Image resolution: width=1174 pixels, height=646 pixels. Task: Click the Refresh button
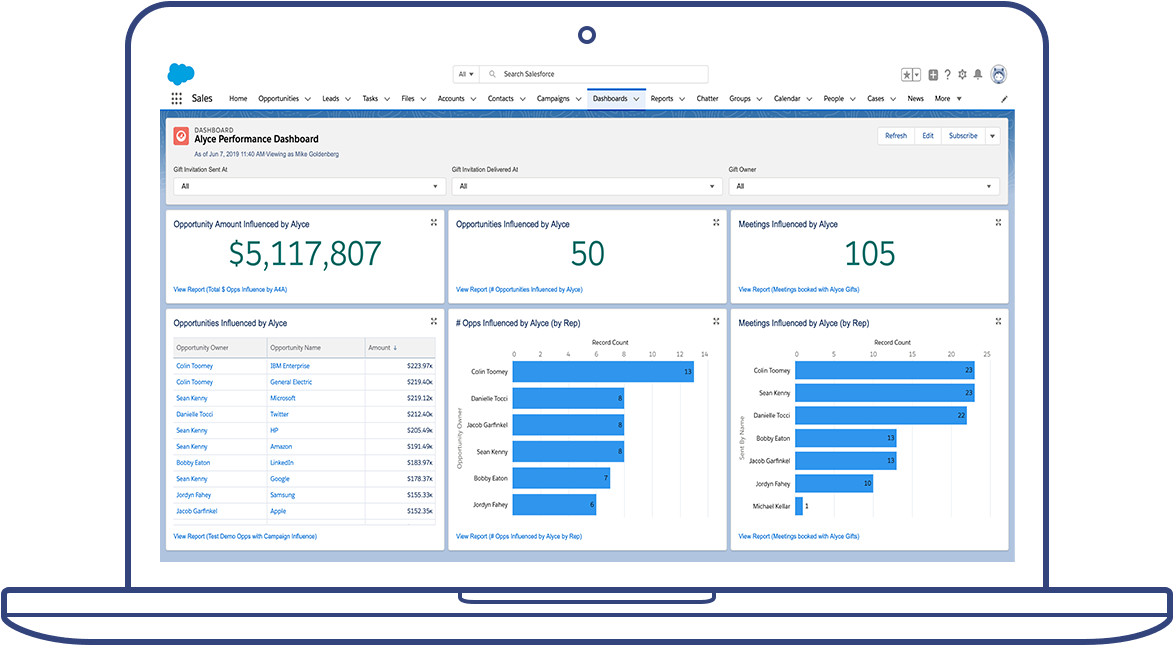click(x=896, y=136)
